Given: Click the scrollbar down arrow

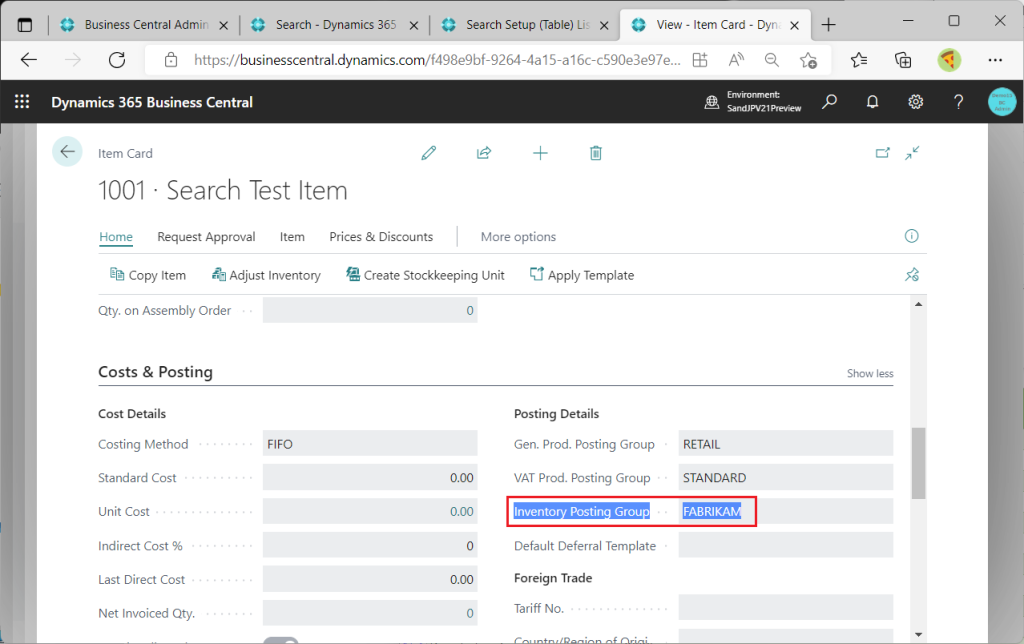Looking at the screenshot, I should [918, 634].
